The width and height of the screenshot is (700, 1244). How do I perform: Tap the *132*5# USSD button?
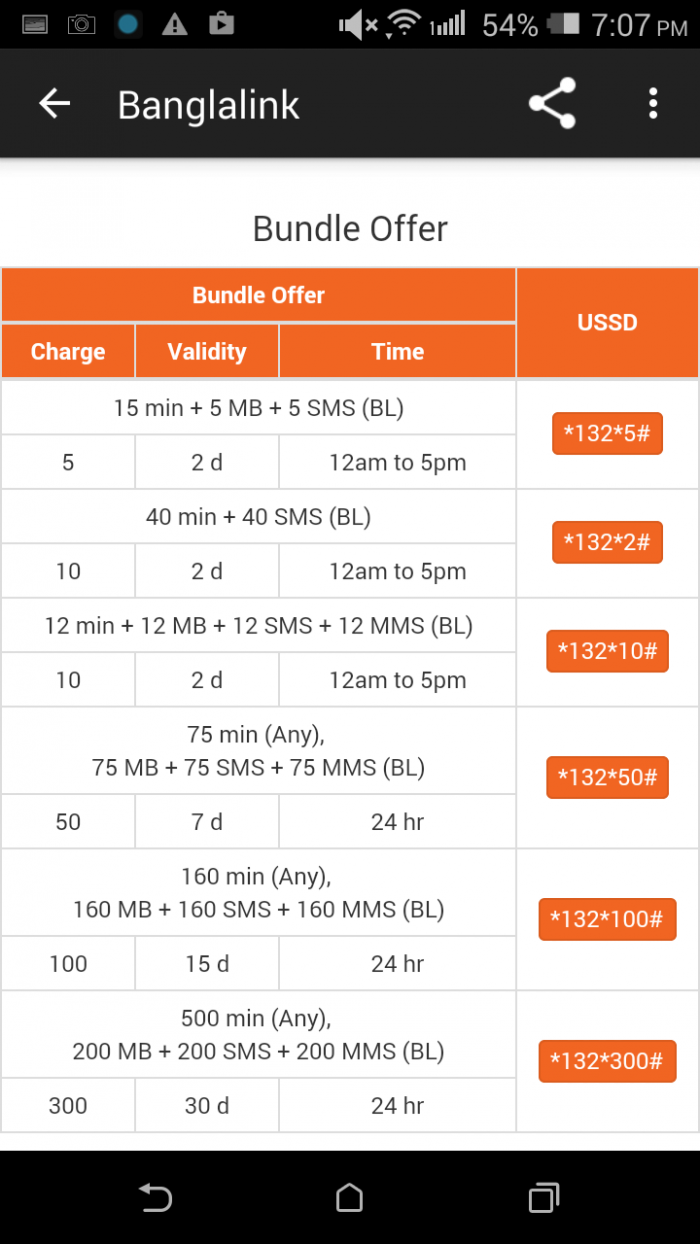click(x=607, y=434)
